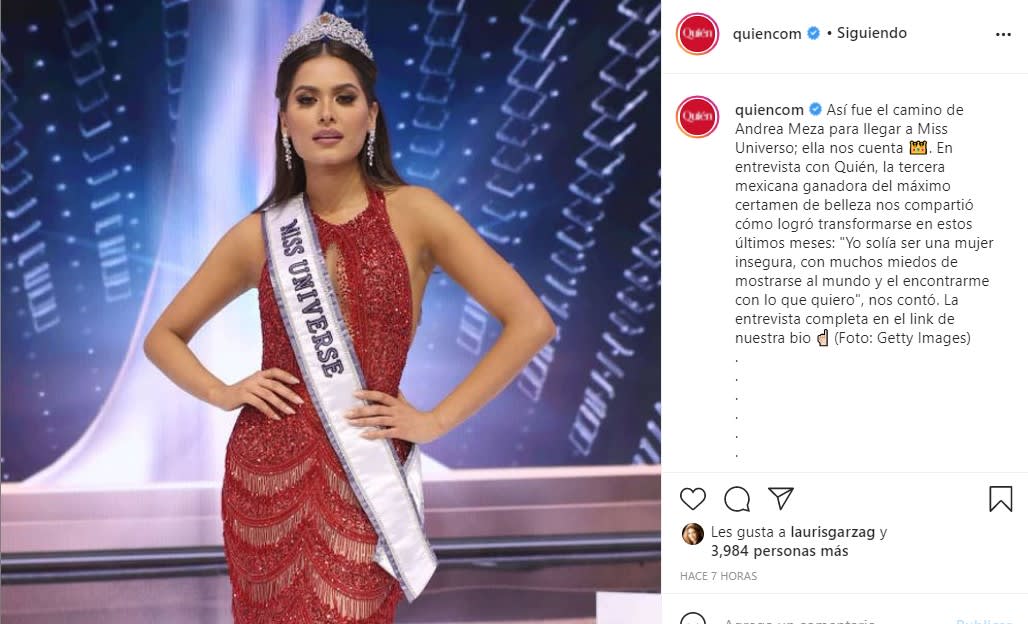Click the HACE 7 HORAS timestamp
The height and width of the screenshot is (624, 1028).
click(x=719, y=576)
